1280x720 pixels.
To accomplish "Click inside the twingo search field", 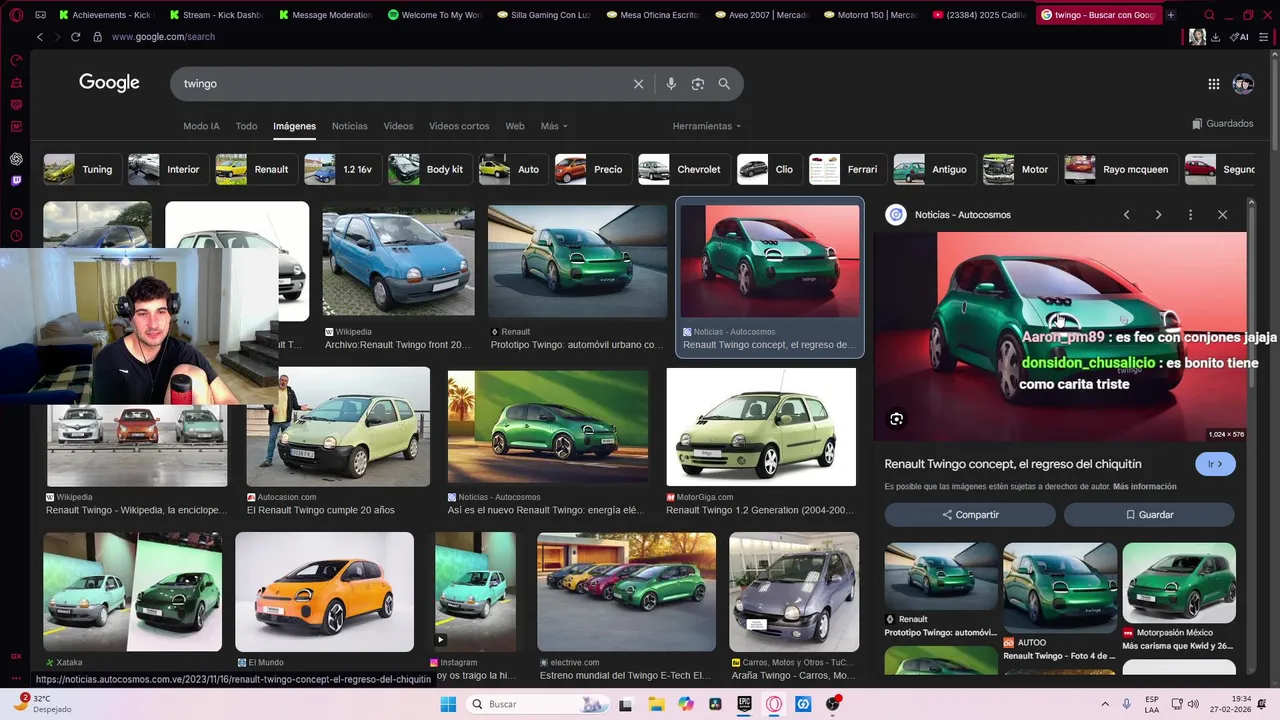I will coord(400,84).
